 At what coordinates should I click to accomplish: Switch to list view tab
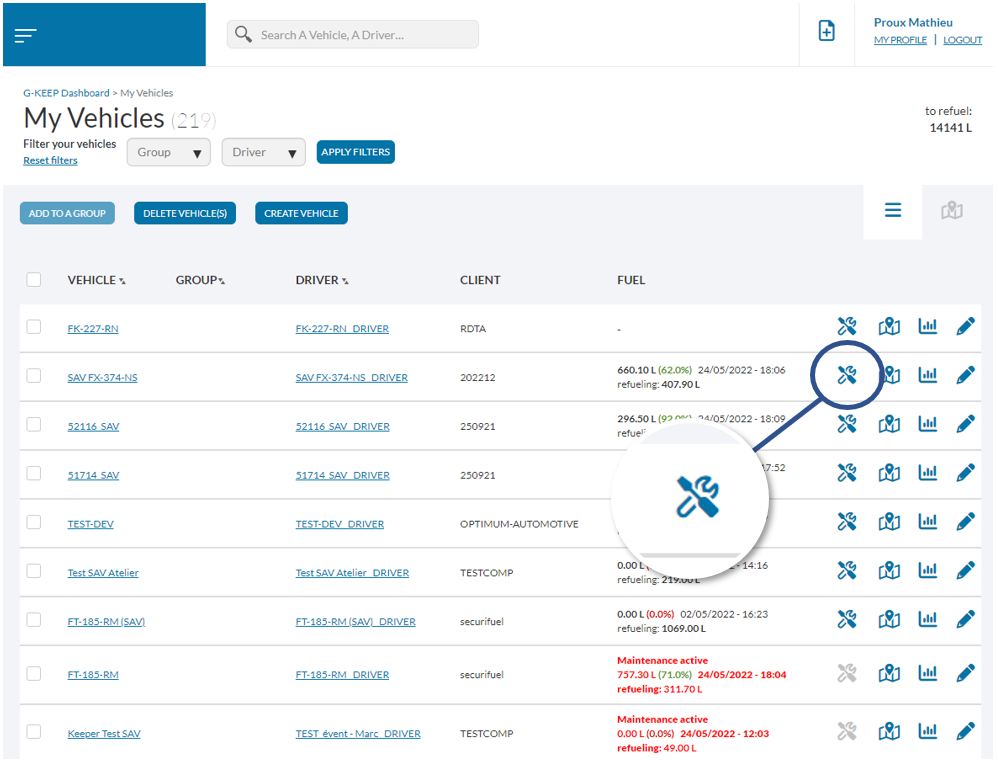(893, 211)
